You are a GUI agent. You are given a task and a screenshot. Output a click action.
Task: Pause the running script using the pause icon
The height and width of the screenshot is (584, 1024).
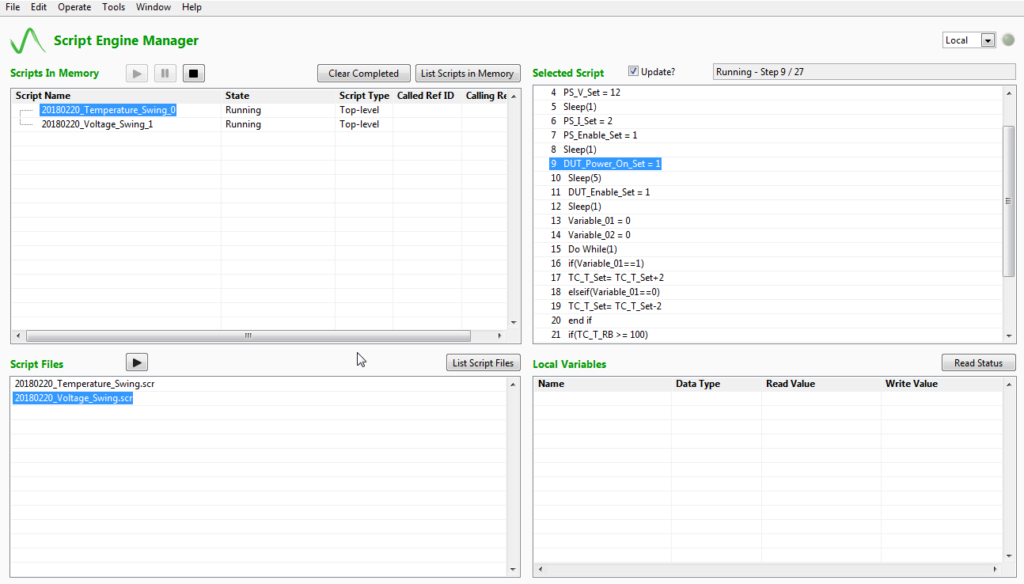pyautogui.click(x=164, y=72)
